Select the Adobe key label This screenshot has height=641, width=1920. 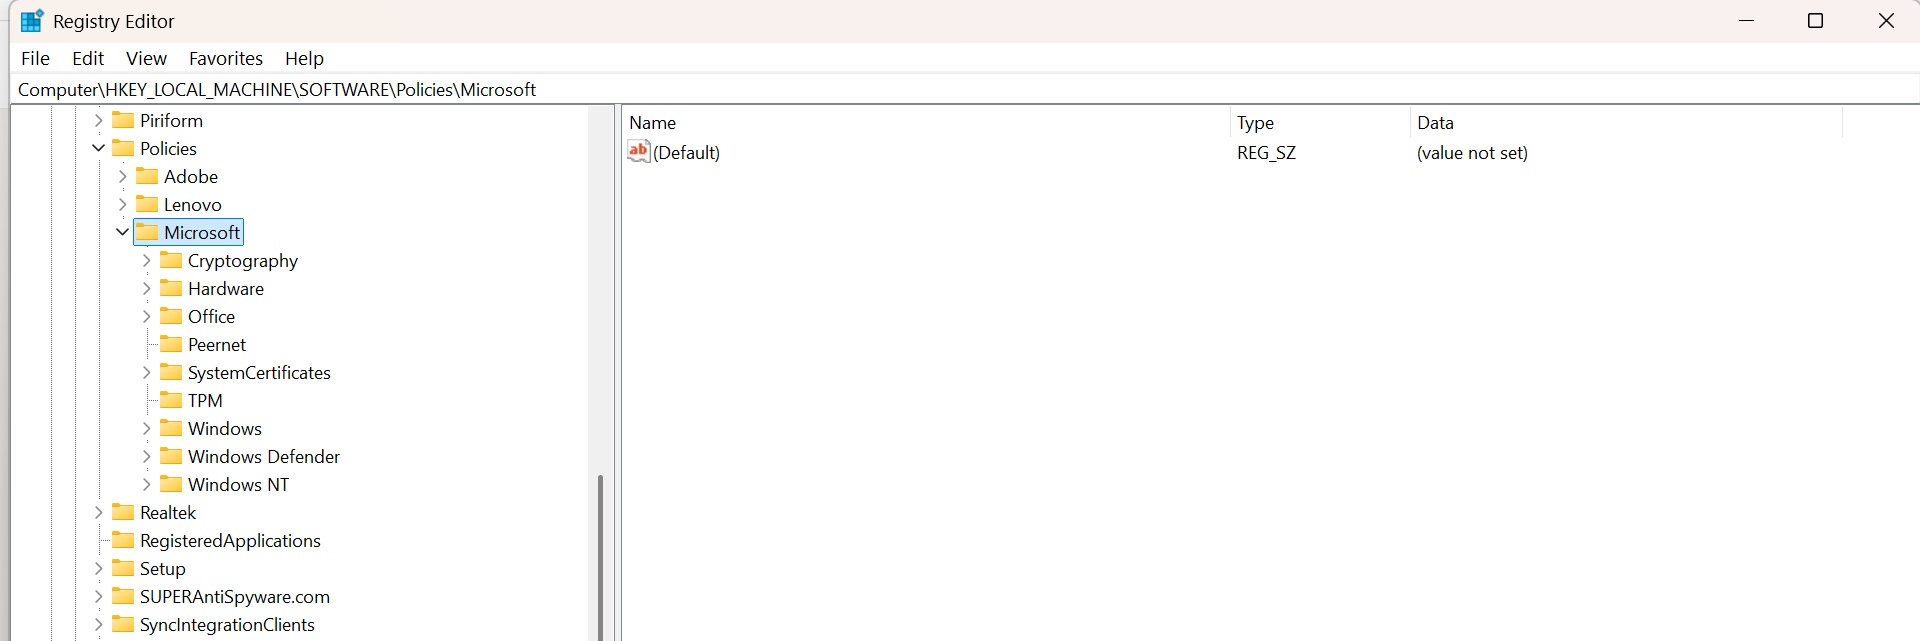(x=191, y=176)
